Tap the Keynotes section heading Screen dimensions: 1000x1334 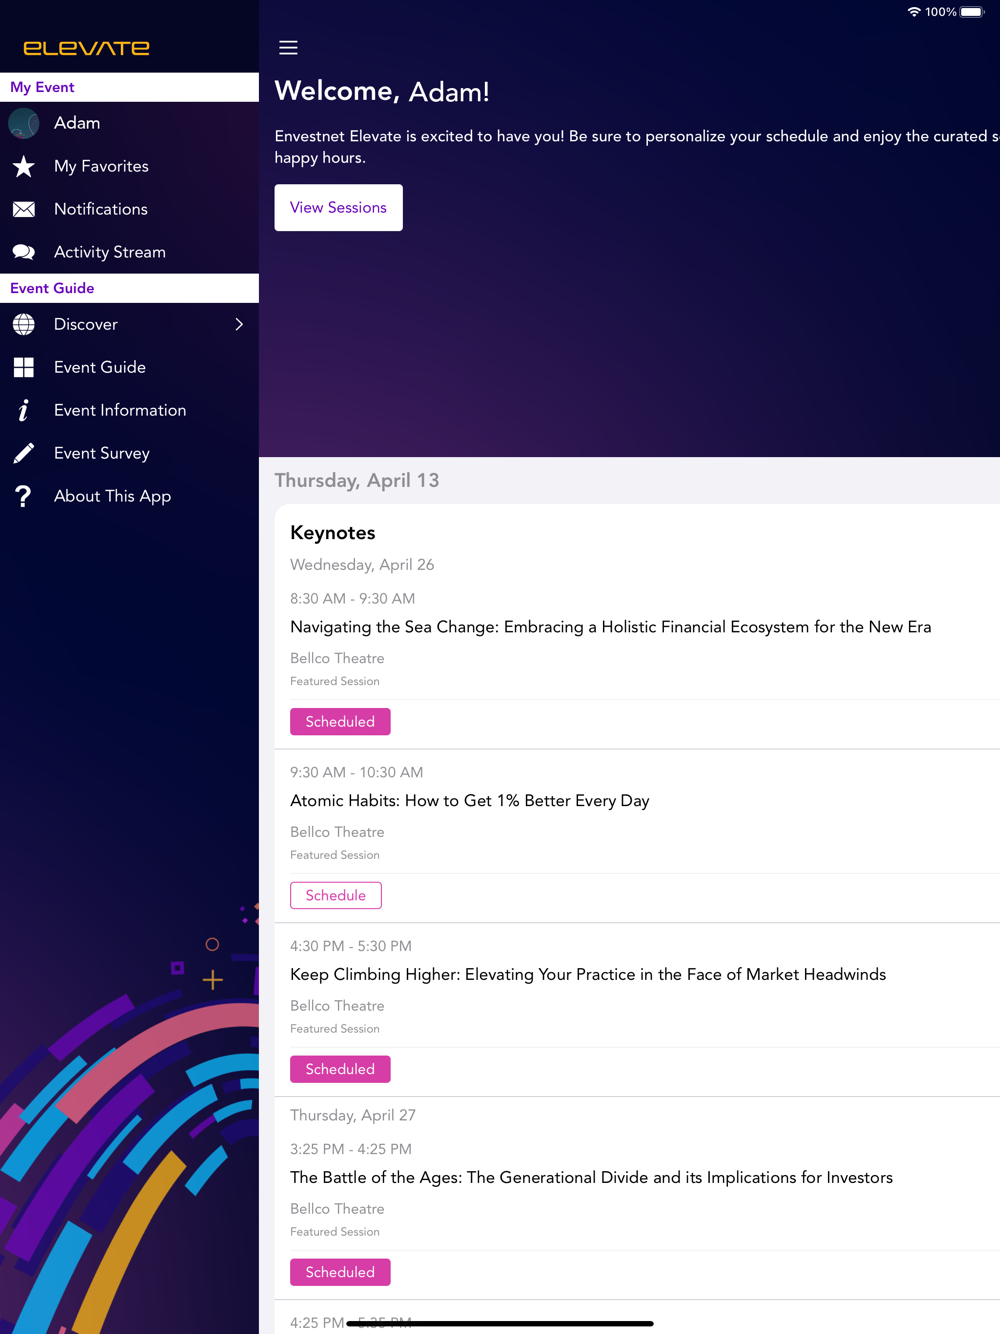[333, 533]
